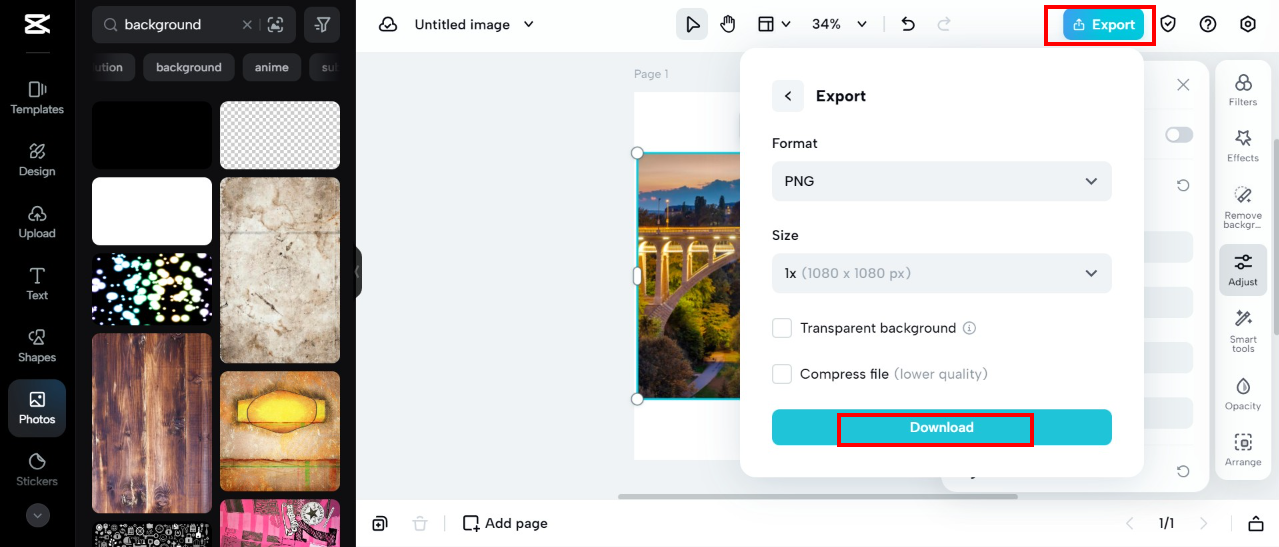Turn on the toggle switch in right panel
This screenshot has height=547, width=1279.
pos(1179,135)
